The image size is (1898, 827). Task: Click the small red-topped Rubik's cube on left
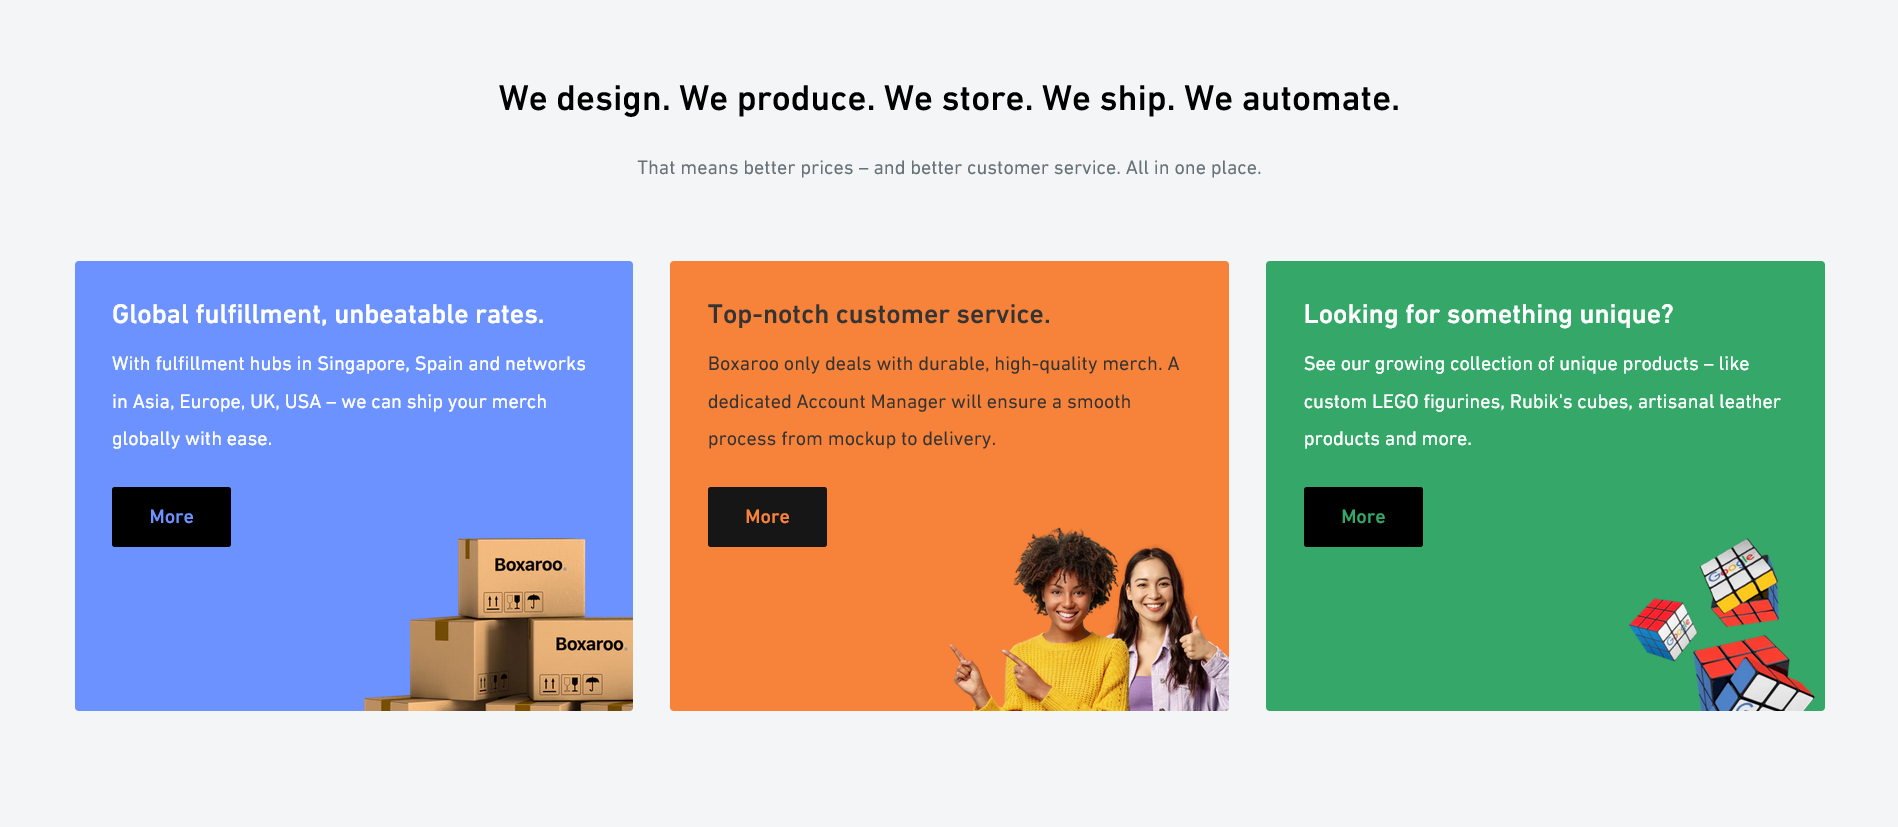1663,629
